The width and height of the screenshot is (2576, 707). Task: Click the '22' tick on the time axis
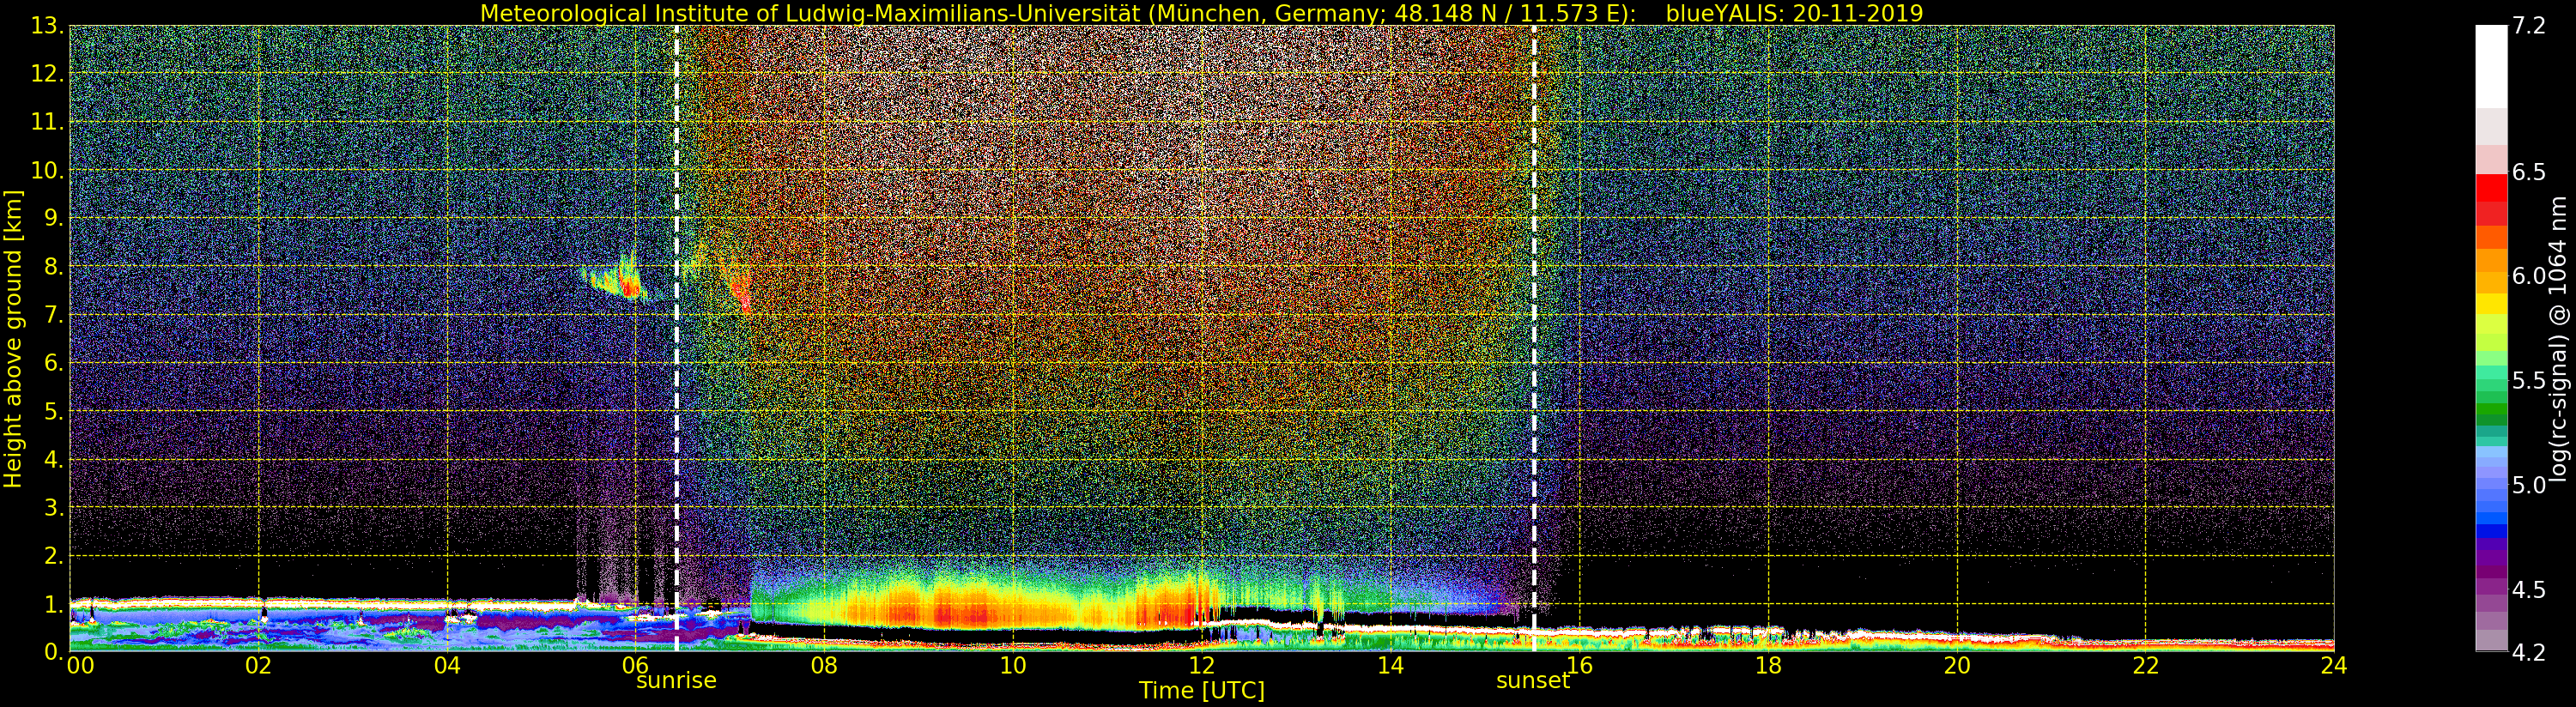pyautogui.click(x=2145, y=665)
